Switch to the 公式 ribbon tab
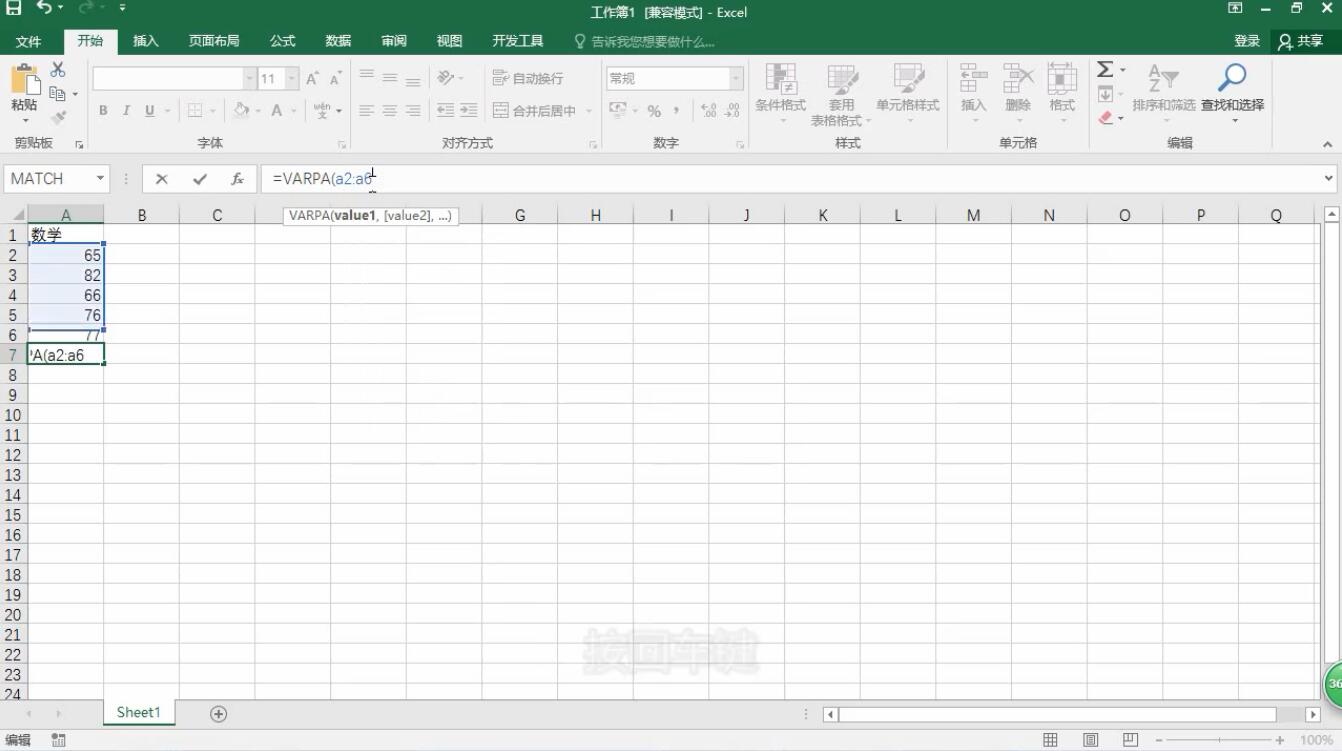This screenshot has width=1342, height=751. point(283,41)
